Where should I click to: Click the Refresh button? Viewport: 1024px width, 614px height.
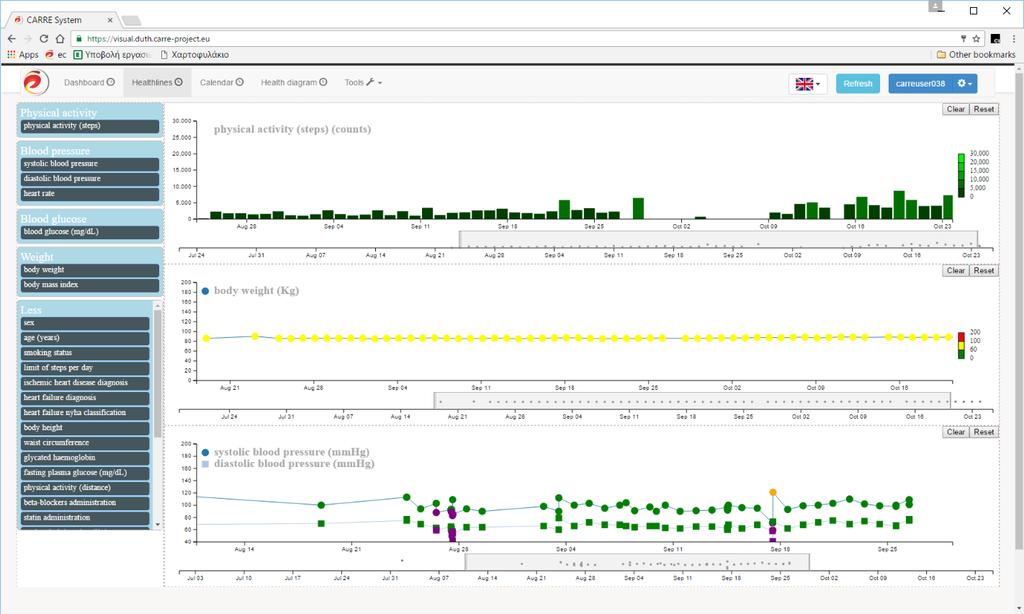857,84
